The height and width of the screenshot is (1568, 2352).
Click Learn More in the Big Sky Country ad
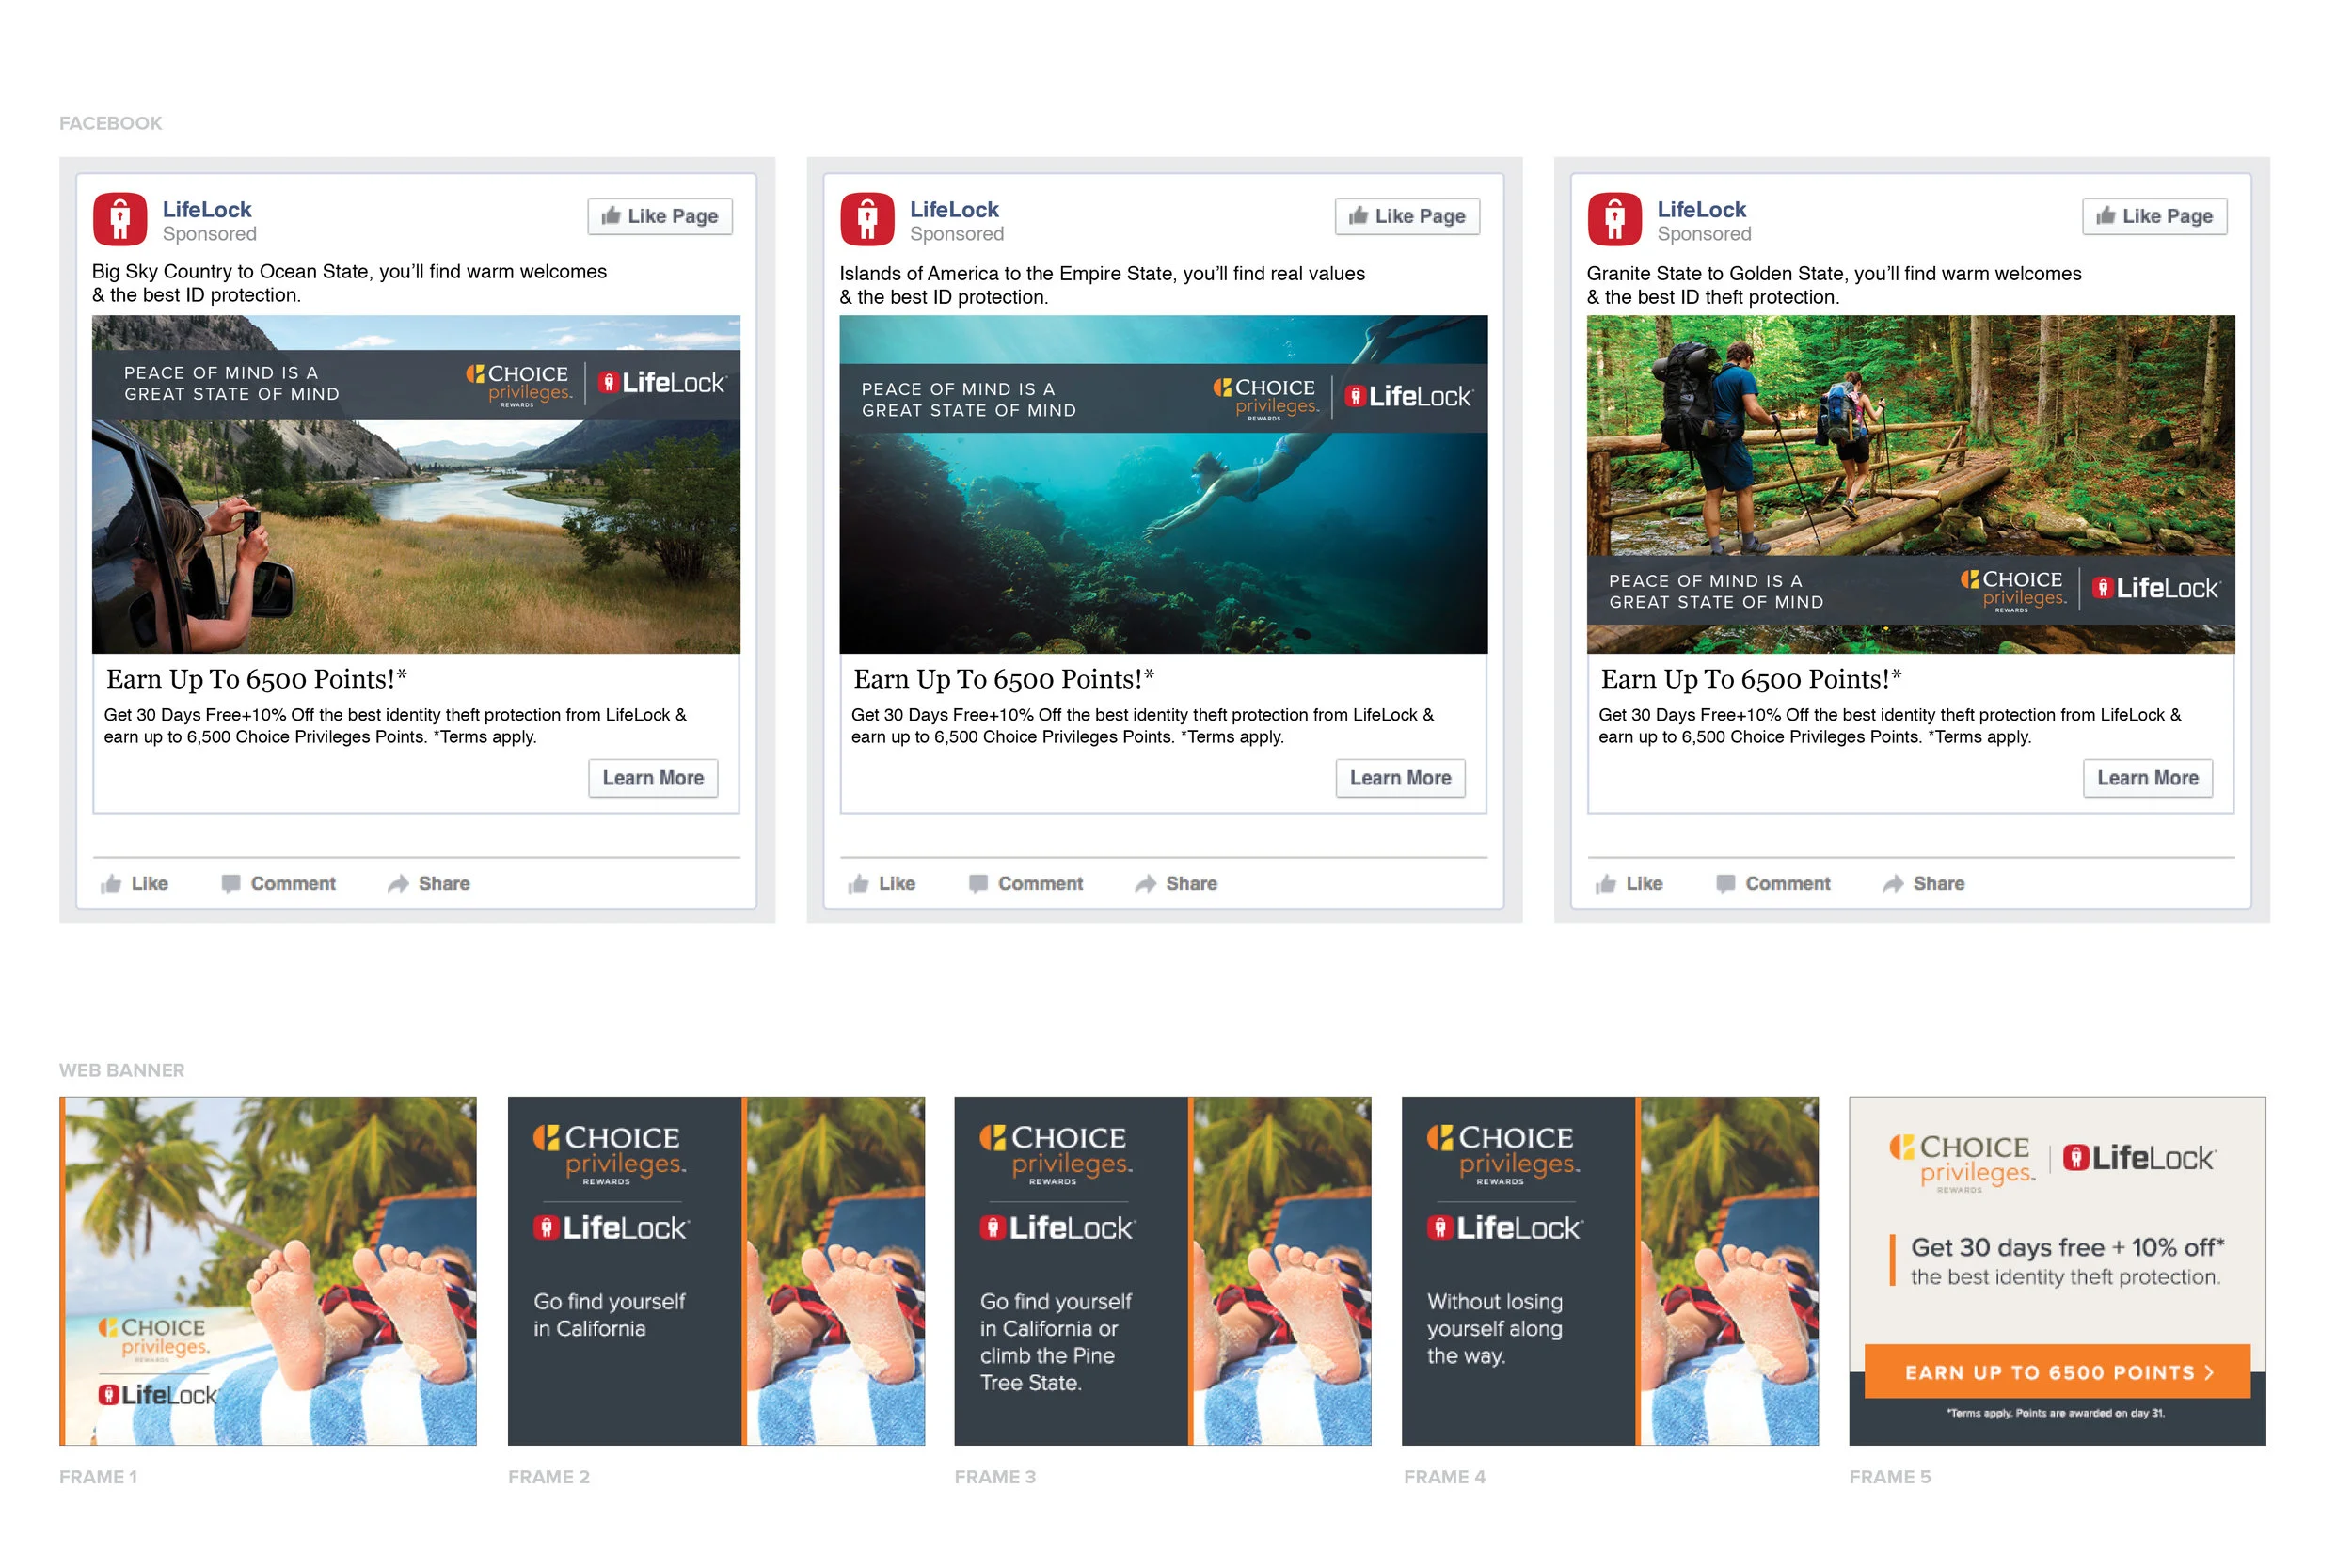pyautogui.click(x=653, y=778)
